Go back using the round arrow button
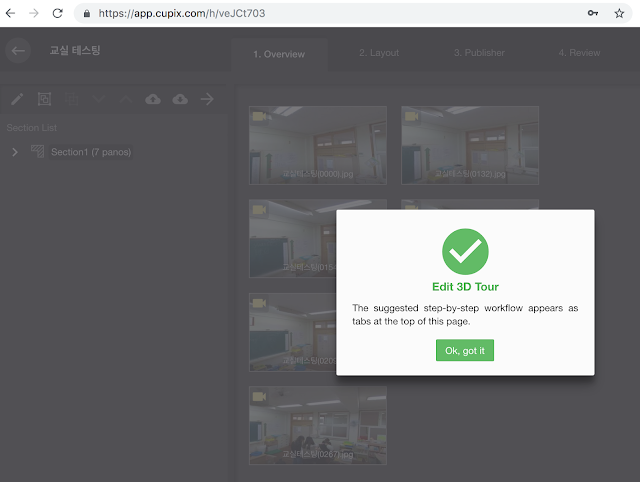The width and height of the screenshot is (640, 482). tap(18, 51)
